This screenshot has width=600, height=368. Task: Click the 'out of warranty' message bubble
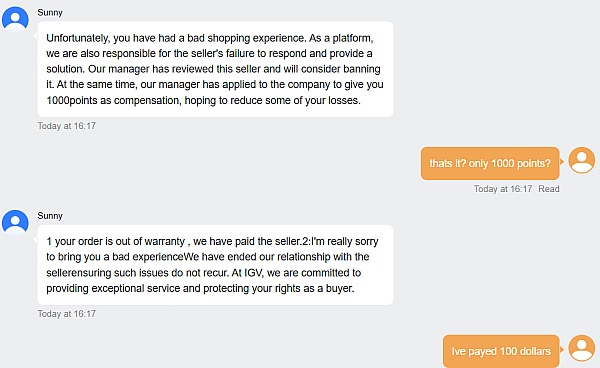[x=215, y=265]
